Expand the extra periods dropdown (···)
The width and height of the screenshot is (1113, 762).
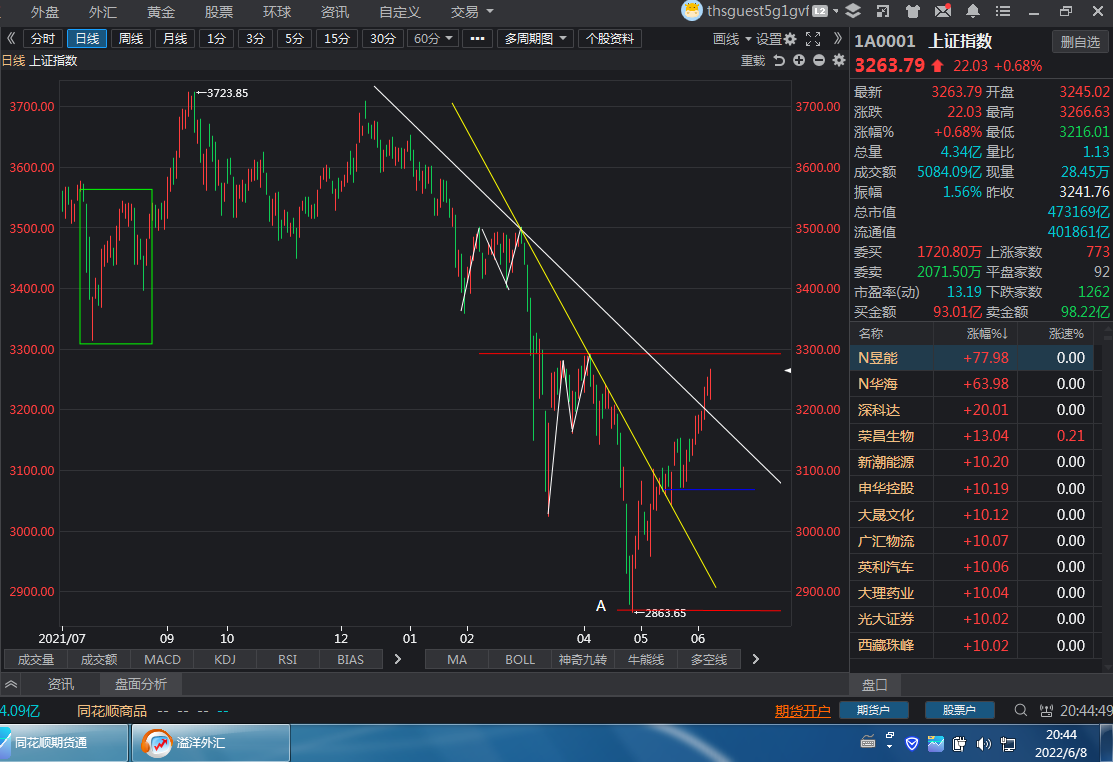[x=477, y=38]
